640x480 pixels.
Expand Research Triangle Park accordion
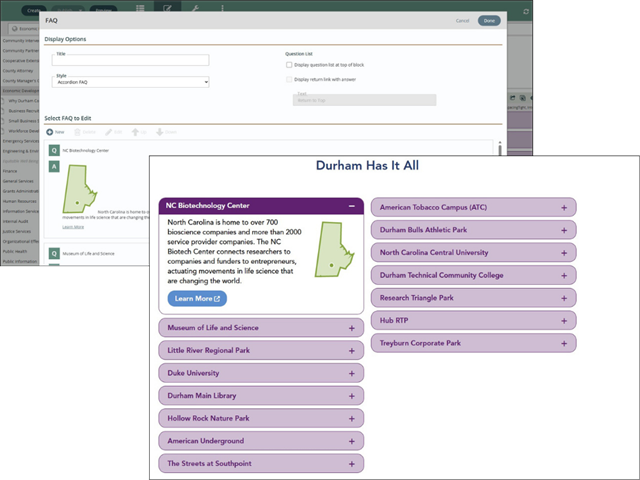pos(473,298)
